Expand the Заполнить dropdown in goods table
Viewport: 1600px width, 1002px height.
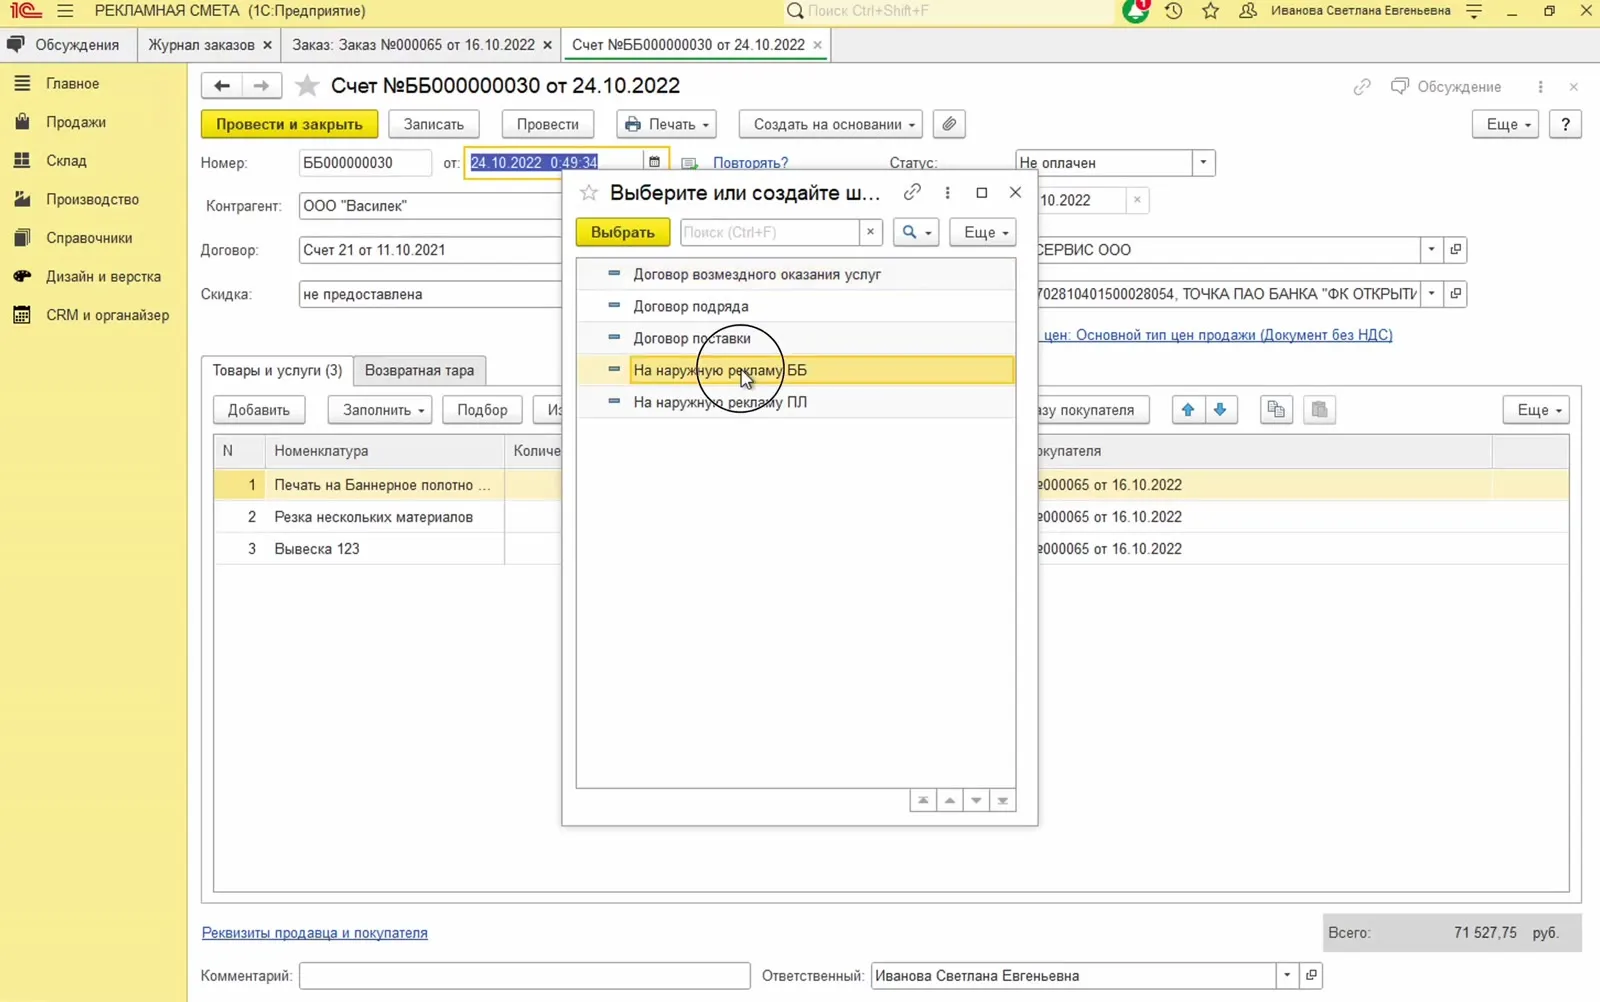[x=380, y=410]
